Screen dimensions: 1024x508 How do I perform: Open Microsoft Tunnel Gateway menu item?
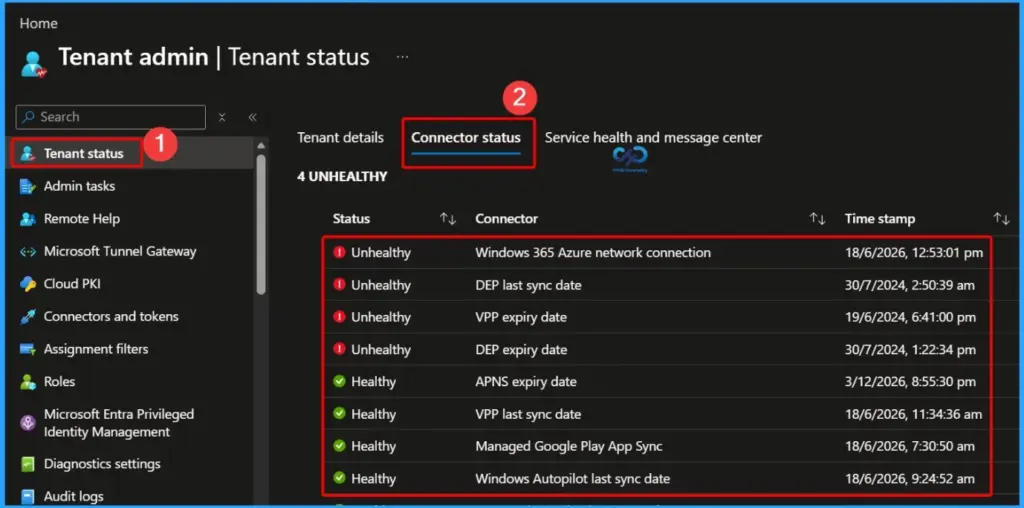(x=120, y=251)
